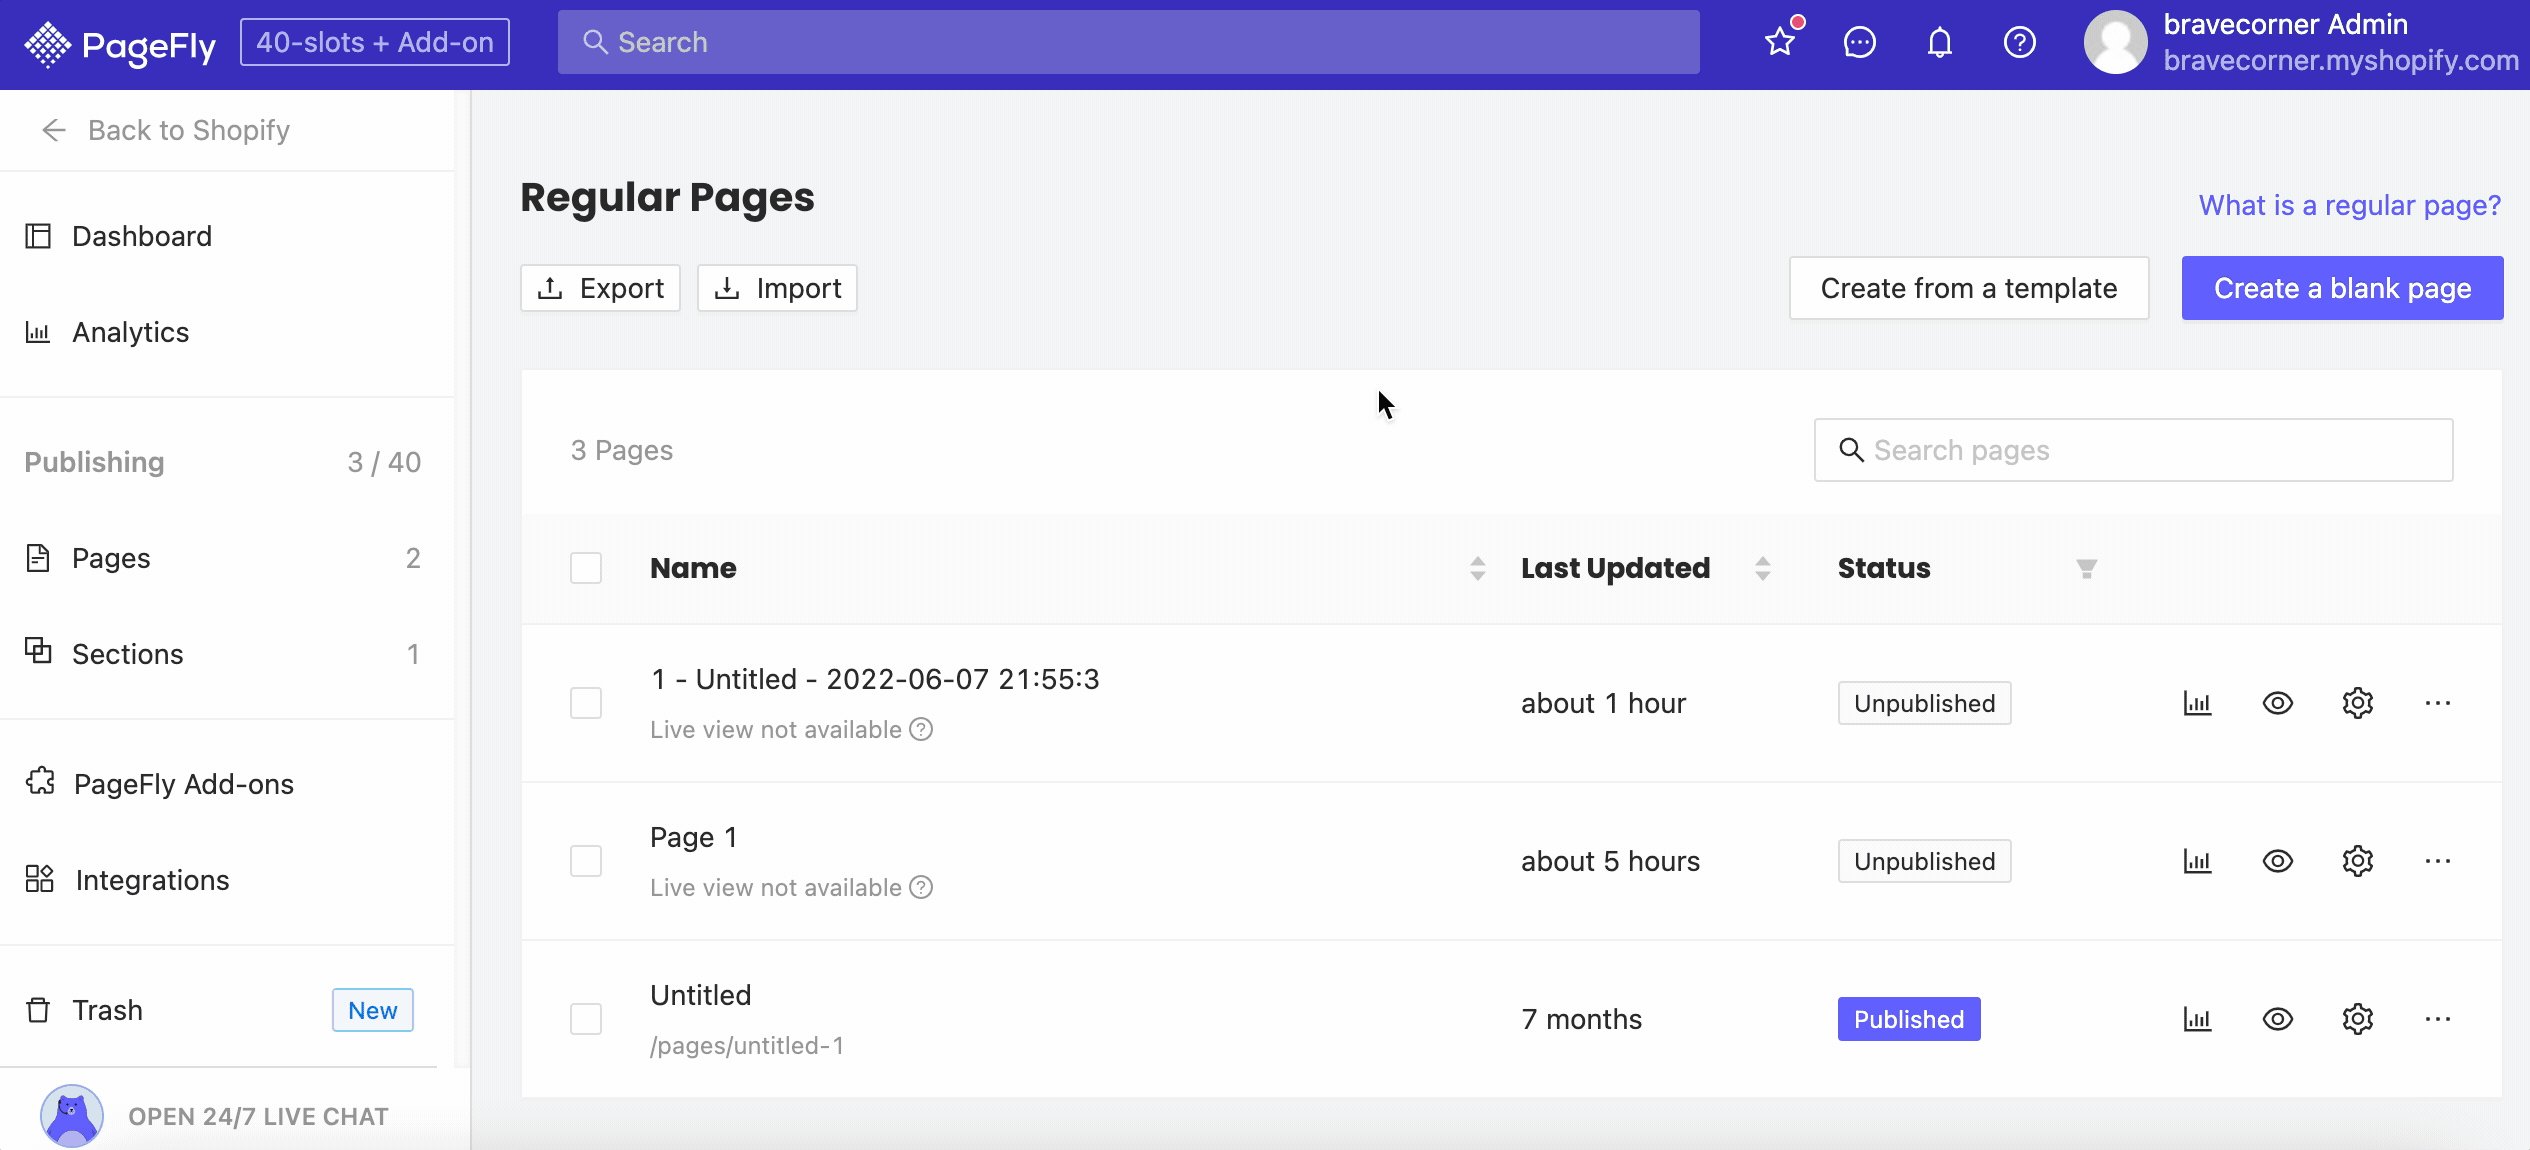Click the bravecorner Admin avatar

coord(2115,42)
